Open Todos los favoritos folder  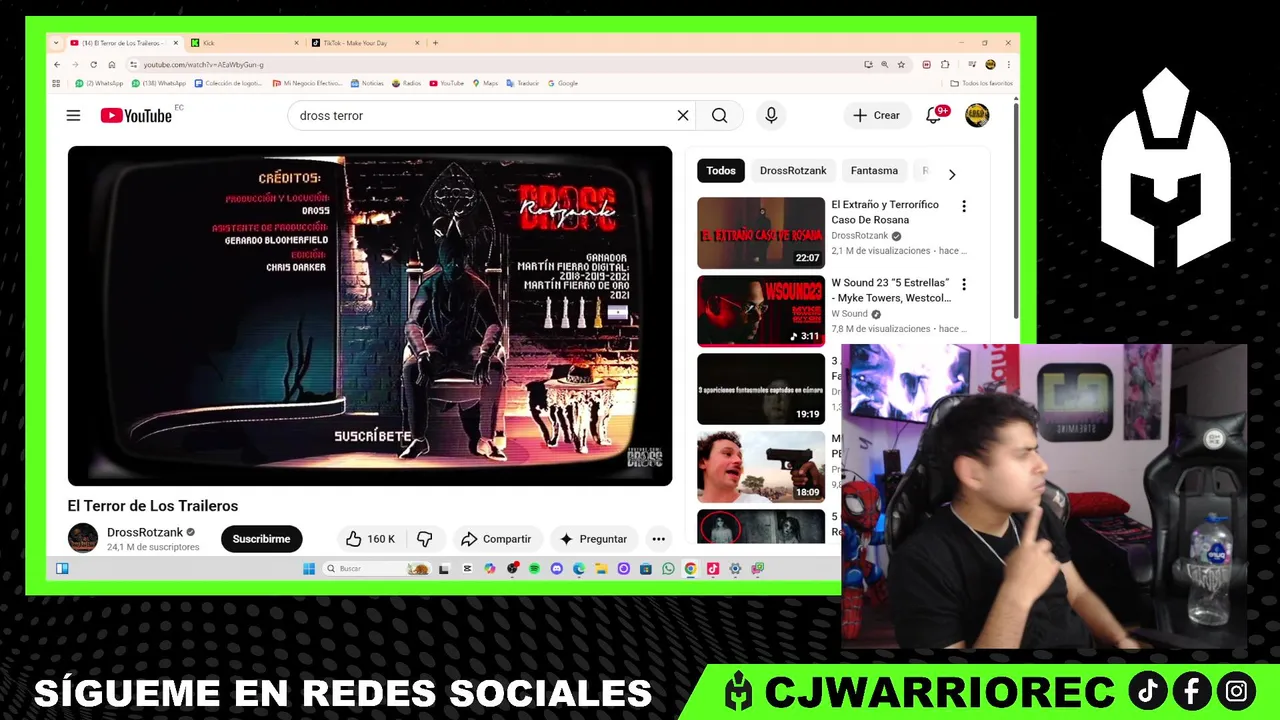coord(981,84)
